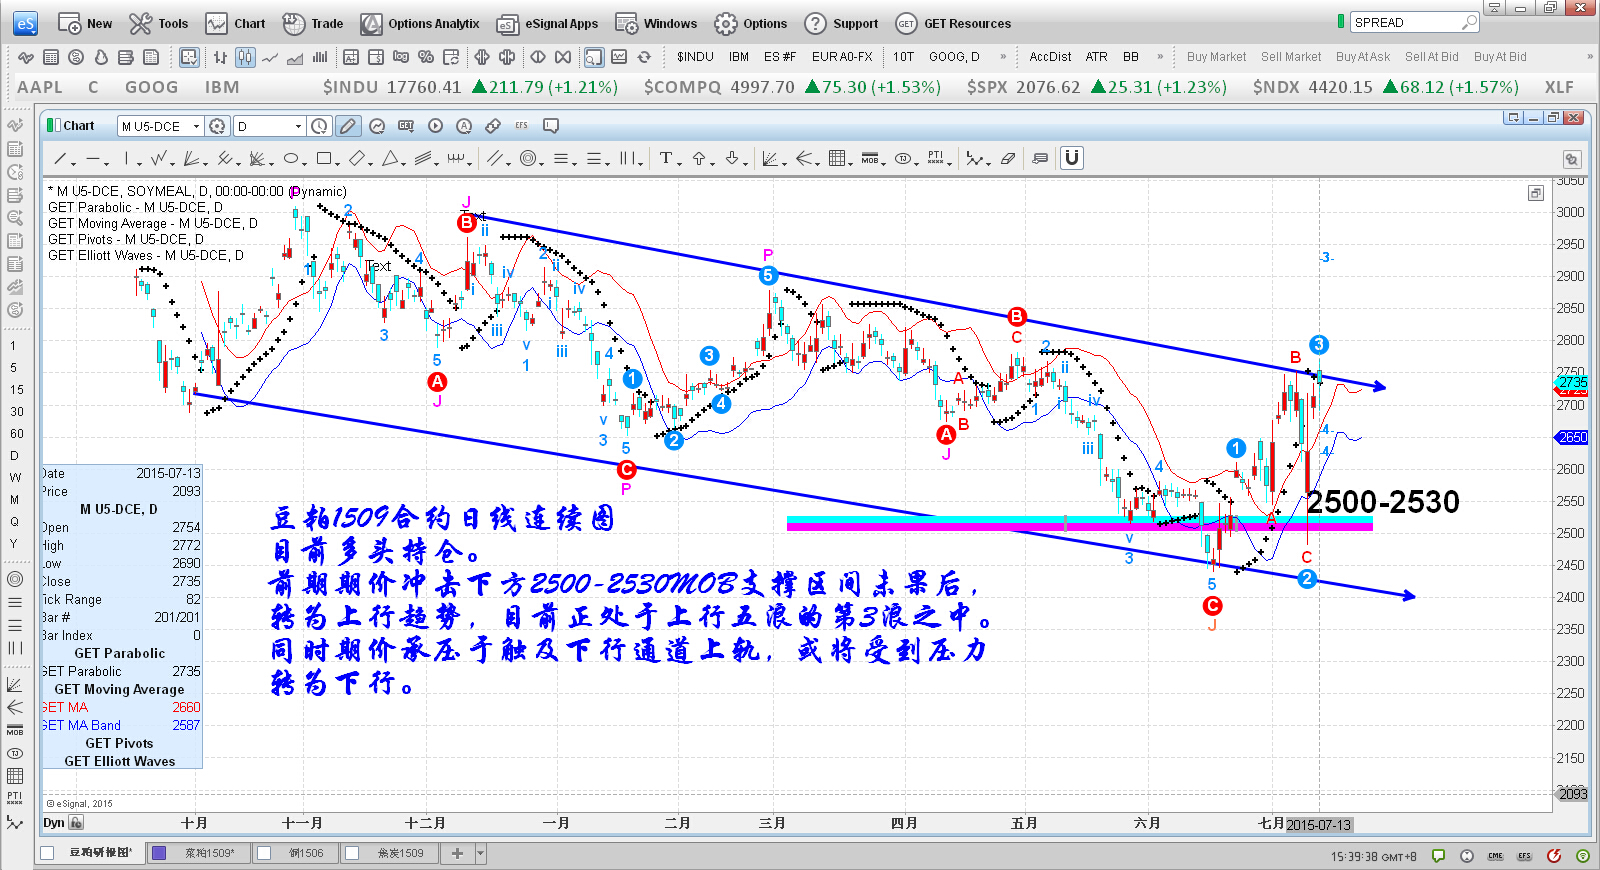The image size is (1600, 870).
Task: Select the horizontal line drawing tool
Action: tap(92, 158)
